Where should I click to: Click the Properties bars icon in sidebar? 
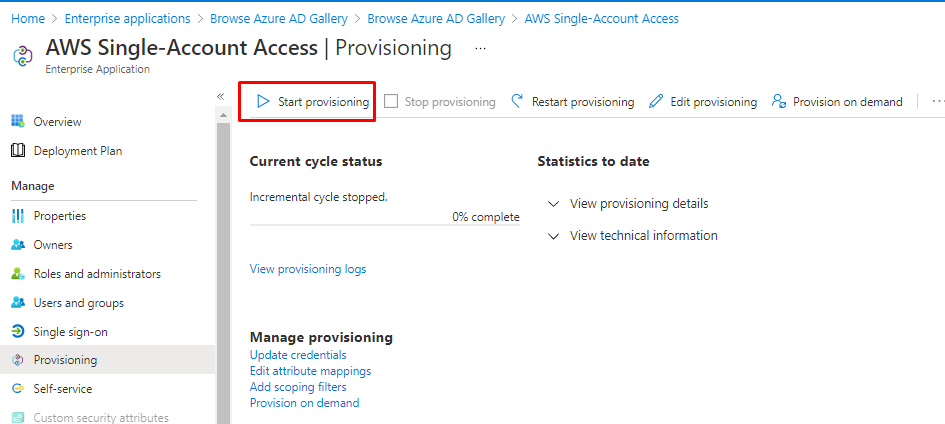[18, 216]
